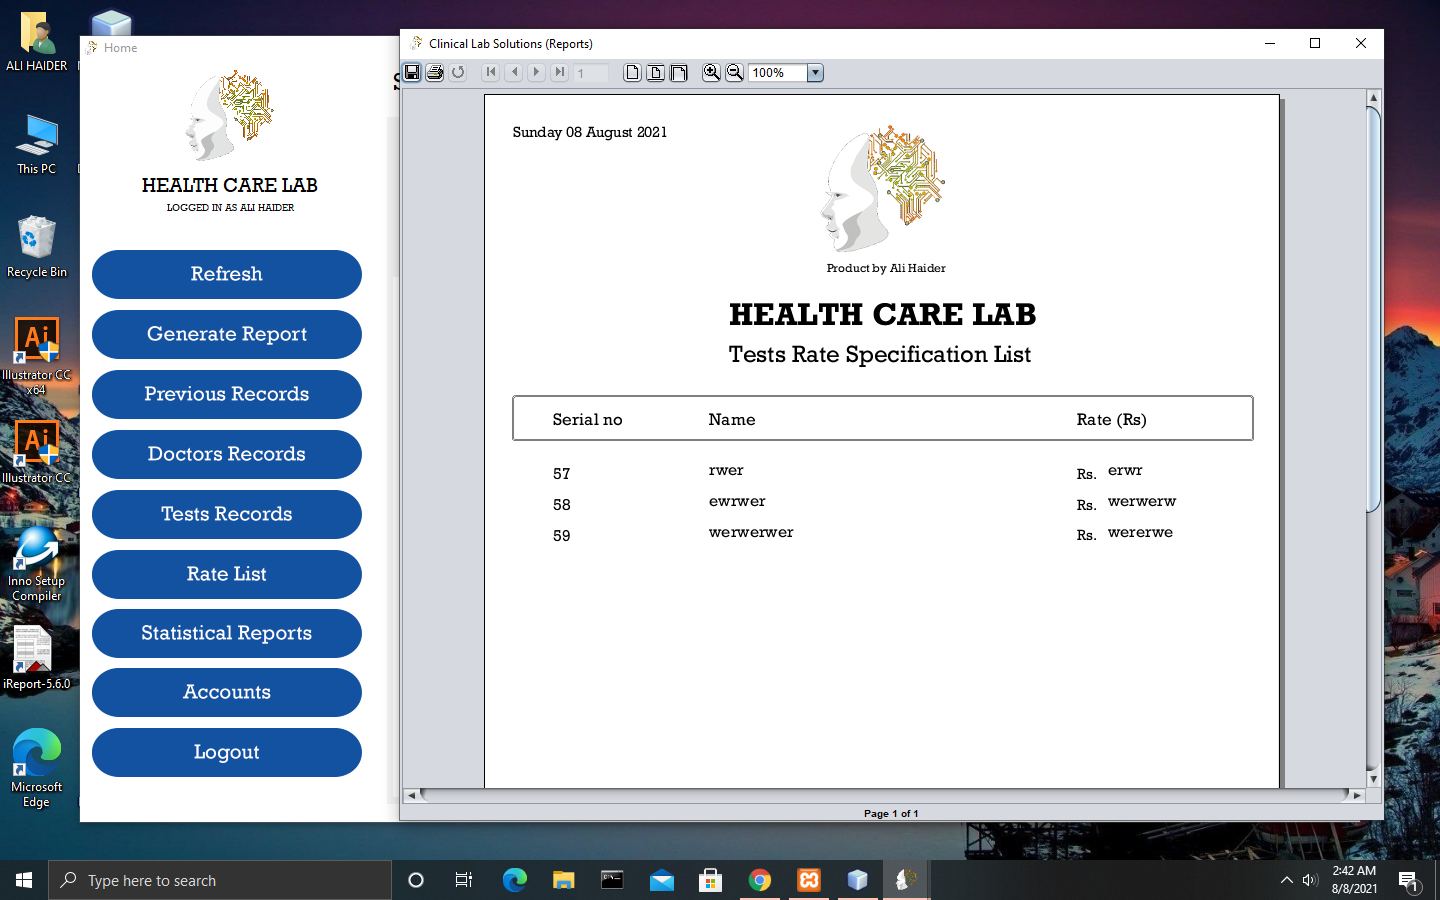The image size is (1440, 900).
Task: Open Statistical Reports from the menu panel
Action: [226, 633]
